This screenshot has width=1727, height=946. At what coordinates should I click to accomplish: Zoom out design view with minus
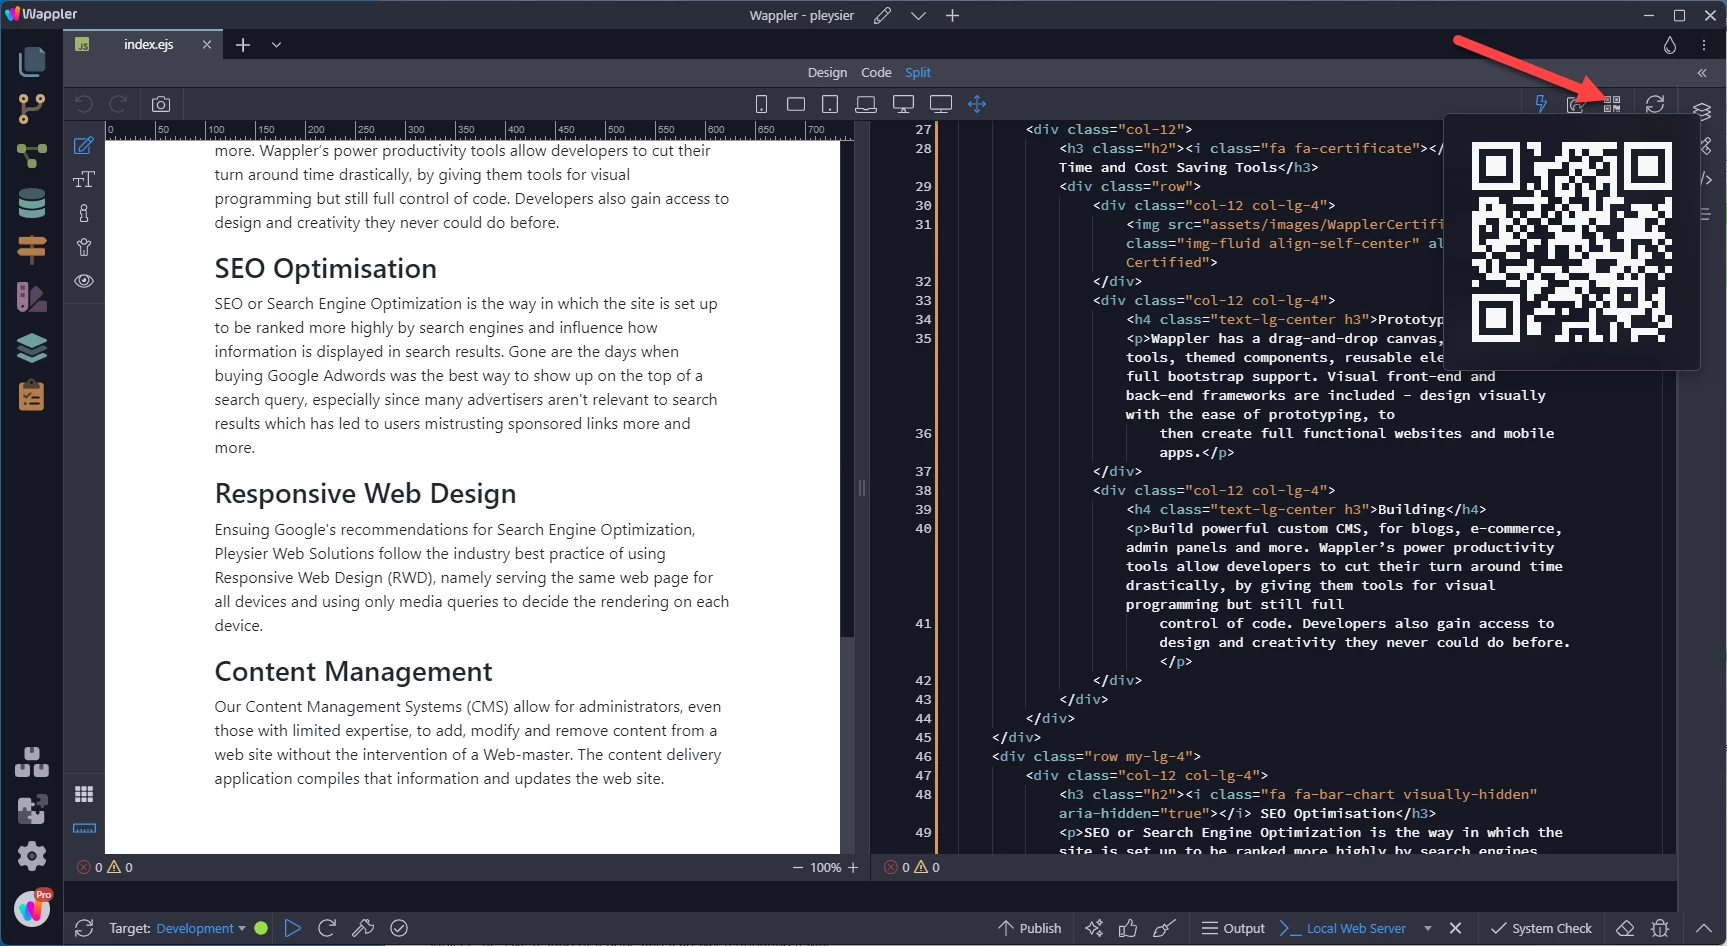pyautogui.click(x=798, y=868)
